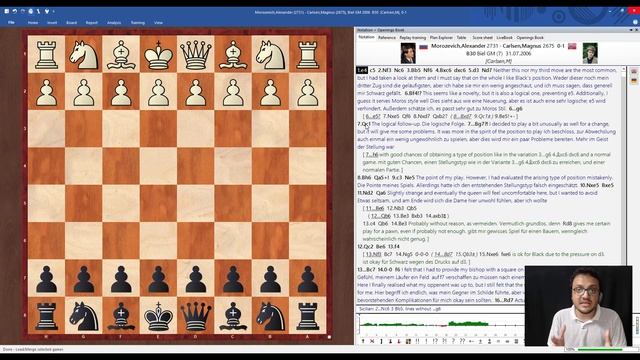
Task: Switch to the LiveBook tab
Action: pos(504,38)
